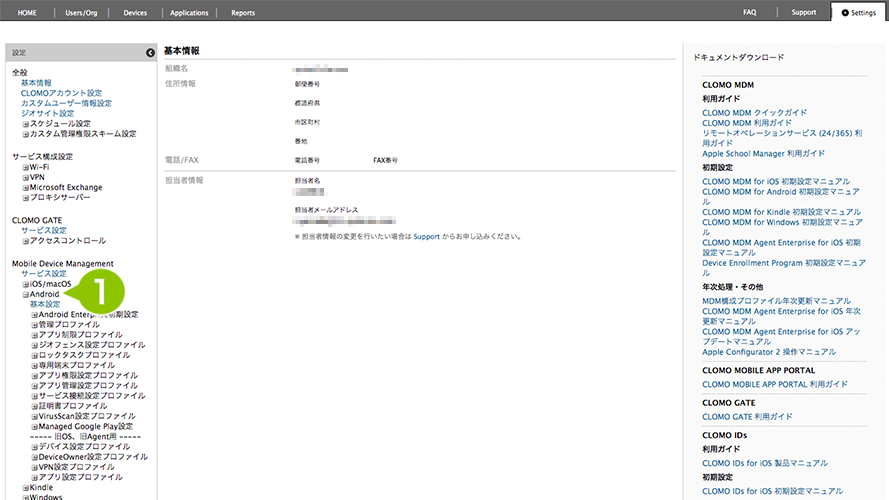Open CLOMO IDs for iOS 製品マニュアル
This screenshot has height=500, width=889.
pos(765,463)
